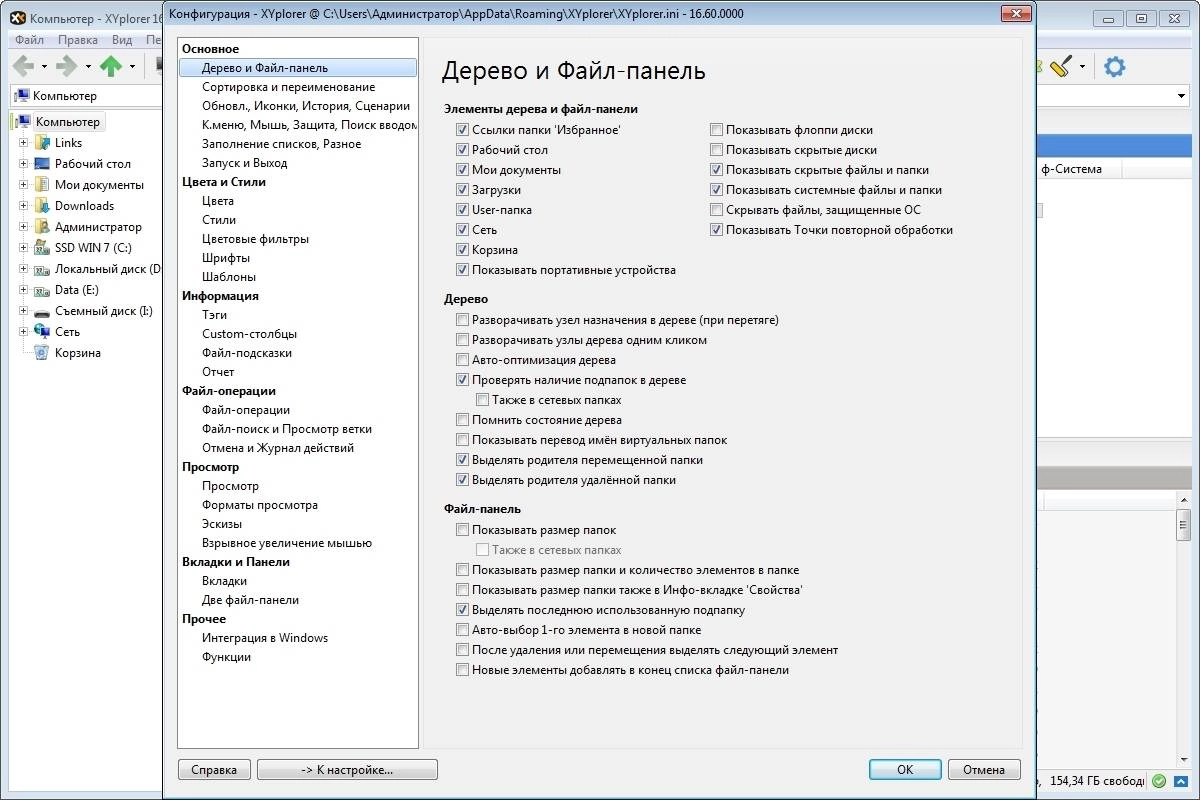This screenshot has height=800, width=1200.
Task: Click the XYplorer app icon in main title bar
Action: tap(18, 18)
